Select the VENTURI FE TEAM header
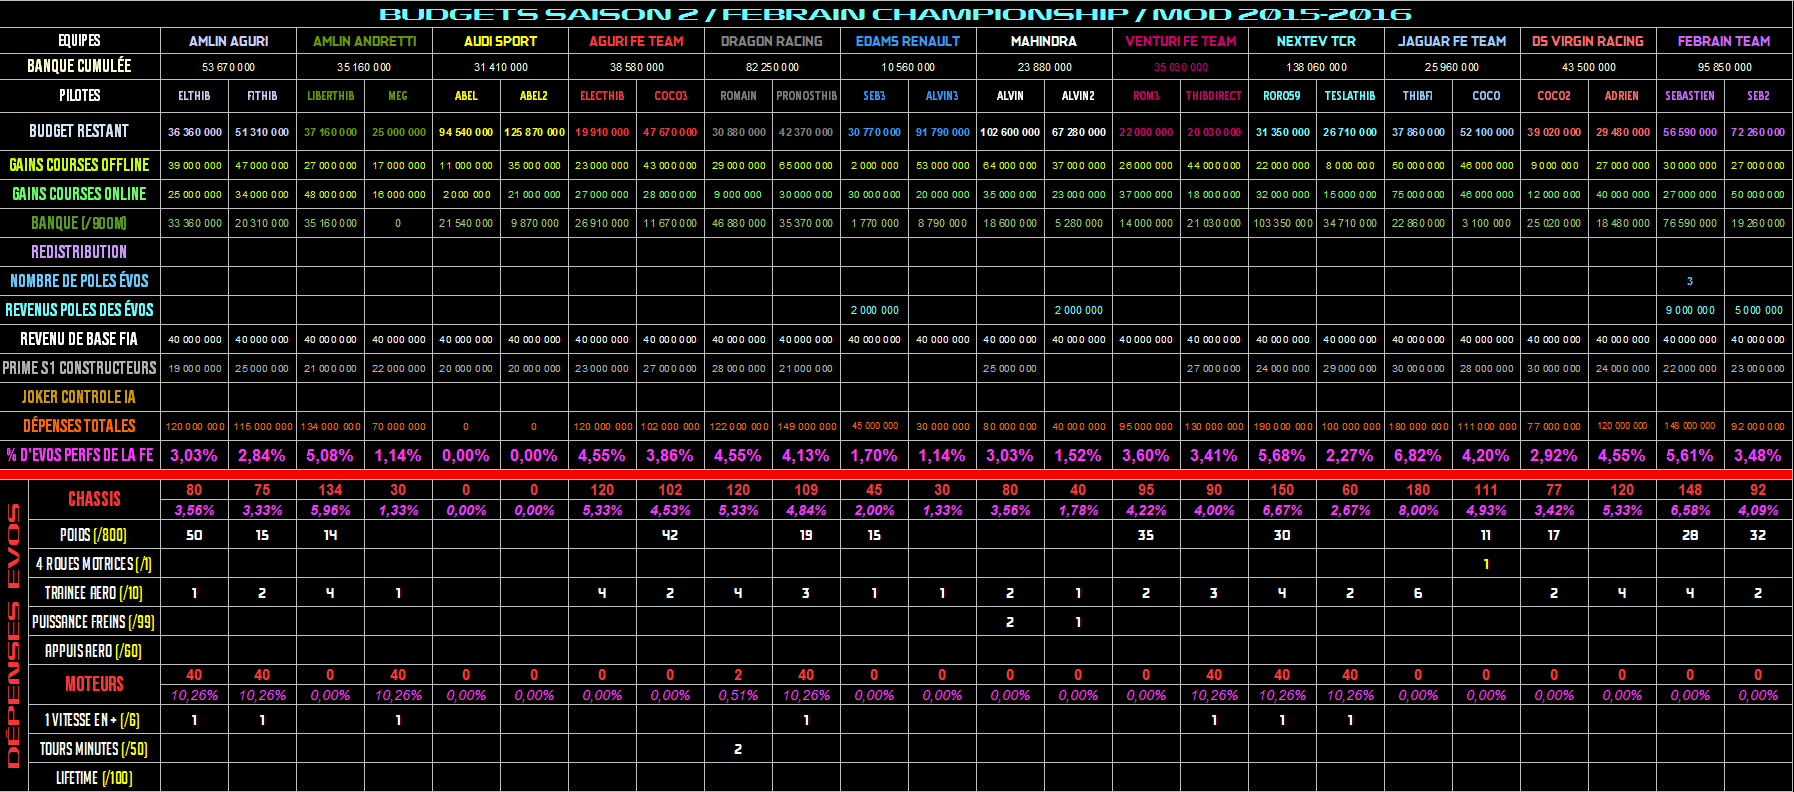 pos(1180,41)
